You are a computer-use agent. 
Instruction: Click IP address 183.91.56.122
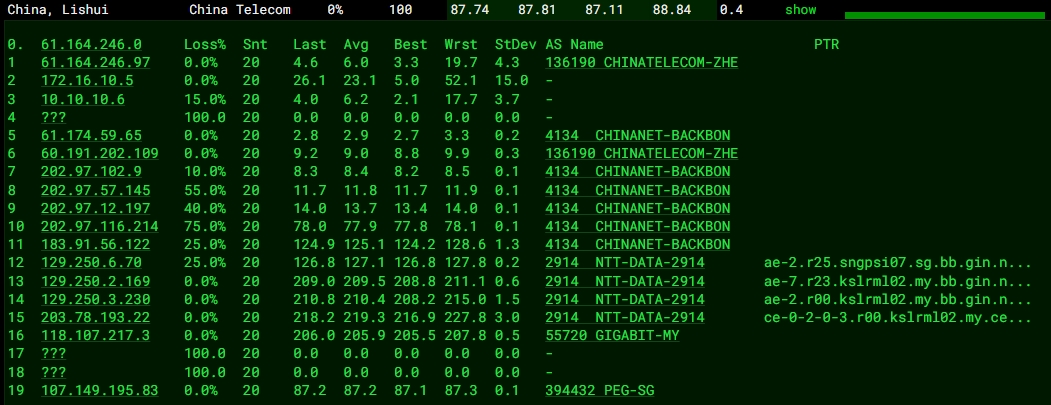[95, 244]
